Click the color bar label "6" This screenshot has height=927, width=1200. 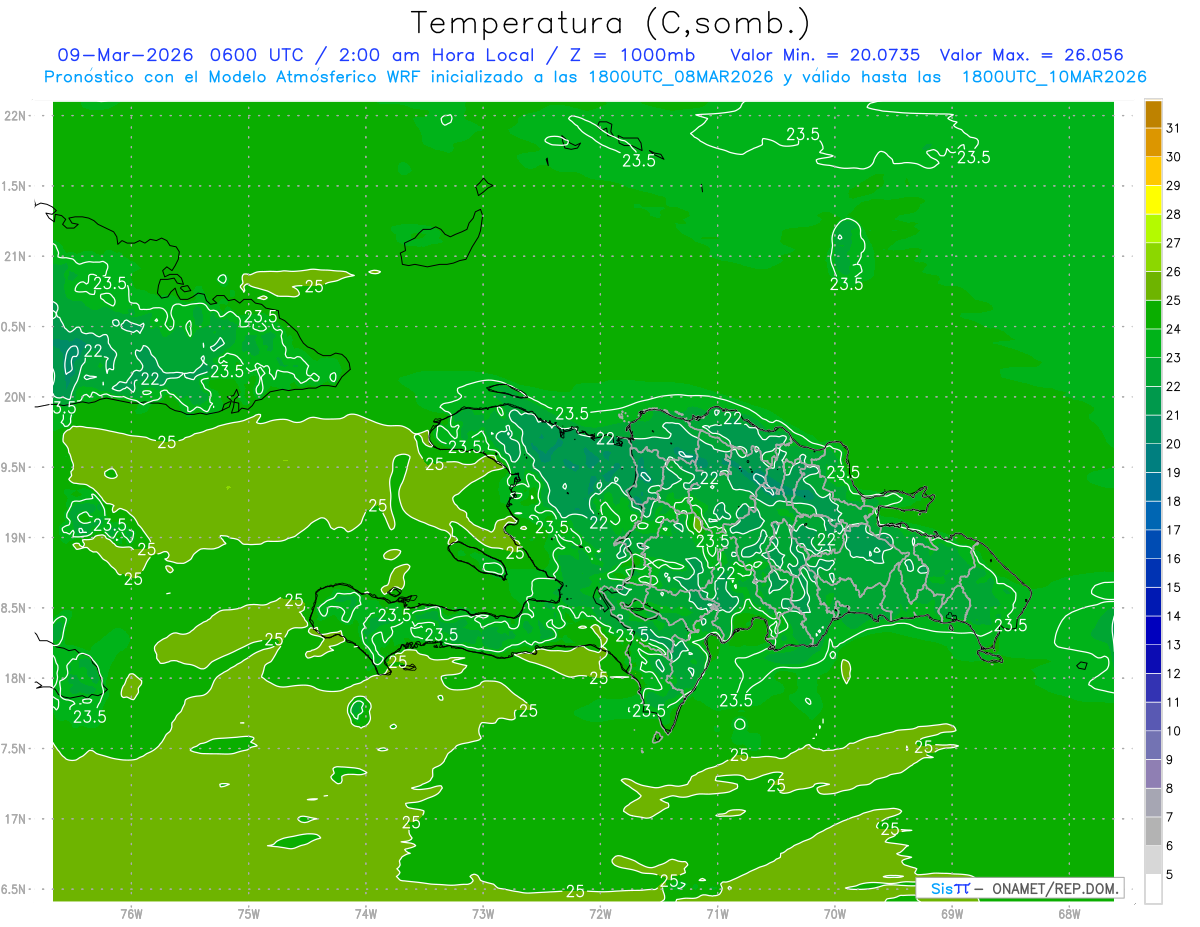pos(1170,846)
